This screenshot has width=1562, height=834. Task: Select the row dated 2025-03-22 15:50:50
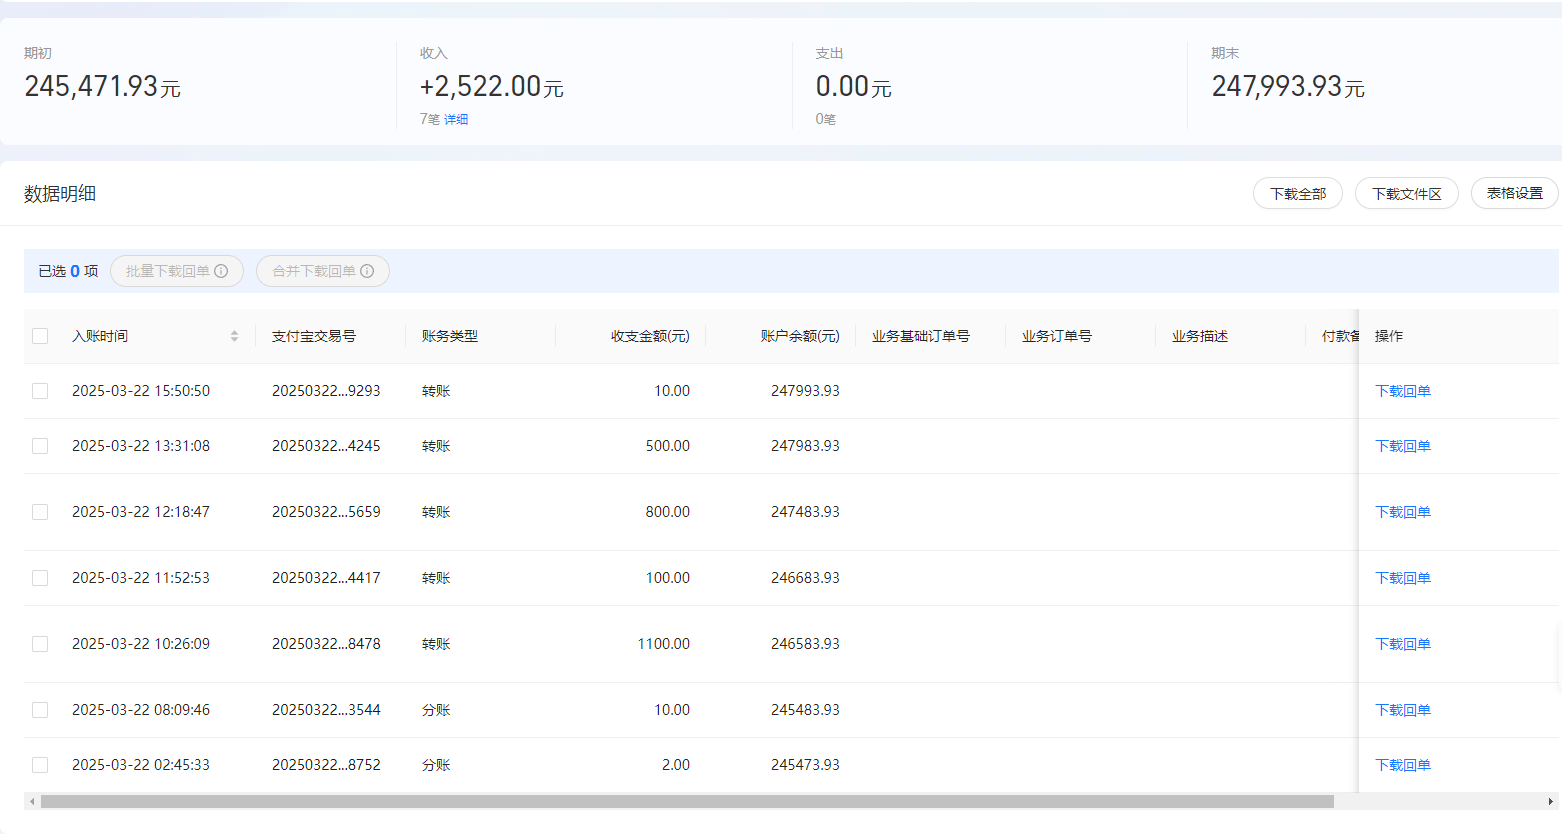(40, 391)
